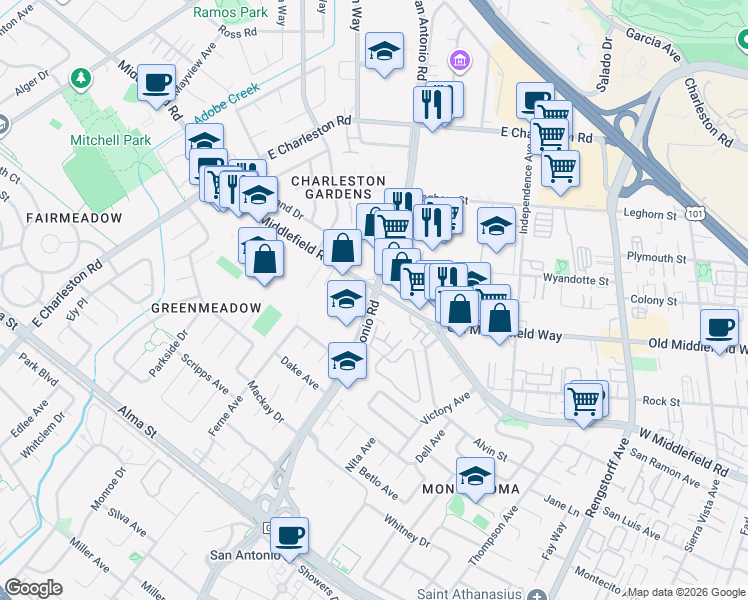Click the school marker near Dake Ave
The height and width of the screenshot is (600, 748).
pyautogui.click(x=347, y=362)
